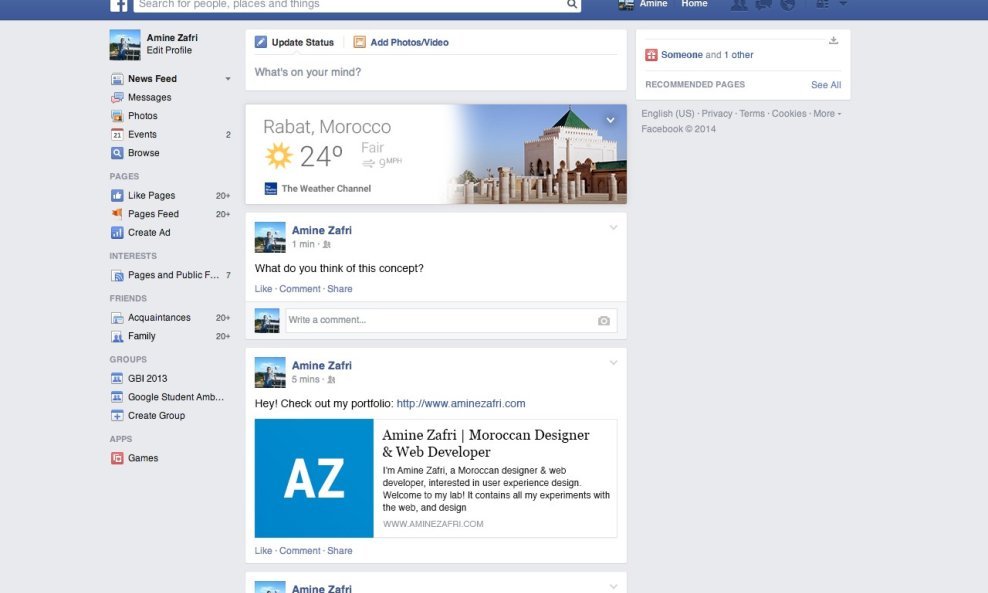This screenshot has height=593, width=988.
Task: Click the Update Status pencil icon
Action: coord(261,42)
